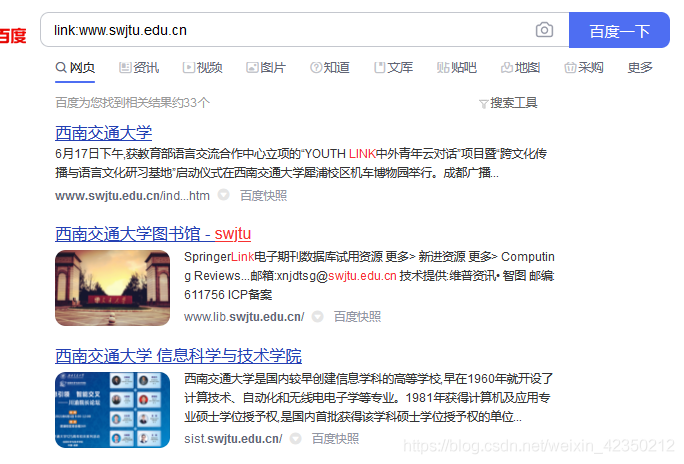Click the blue forum poster thumbnail

point(113,410)
